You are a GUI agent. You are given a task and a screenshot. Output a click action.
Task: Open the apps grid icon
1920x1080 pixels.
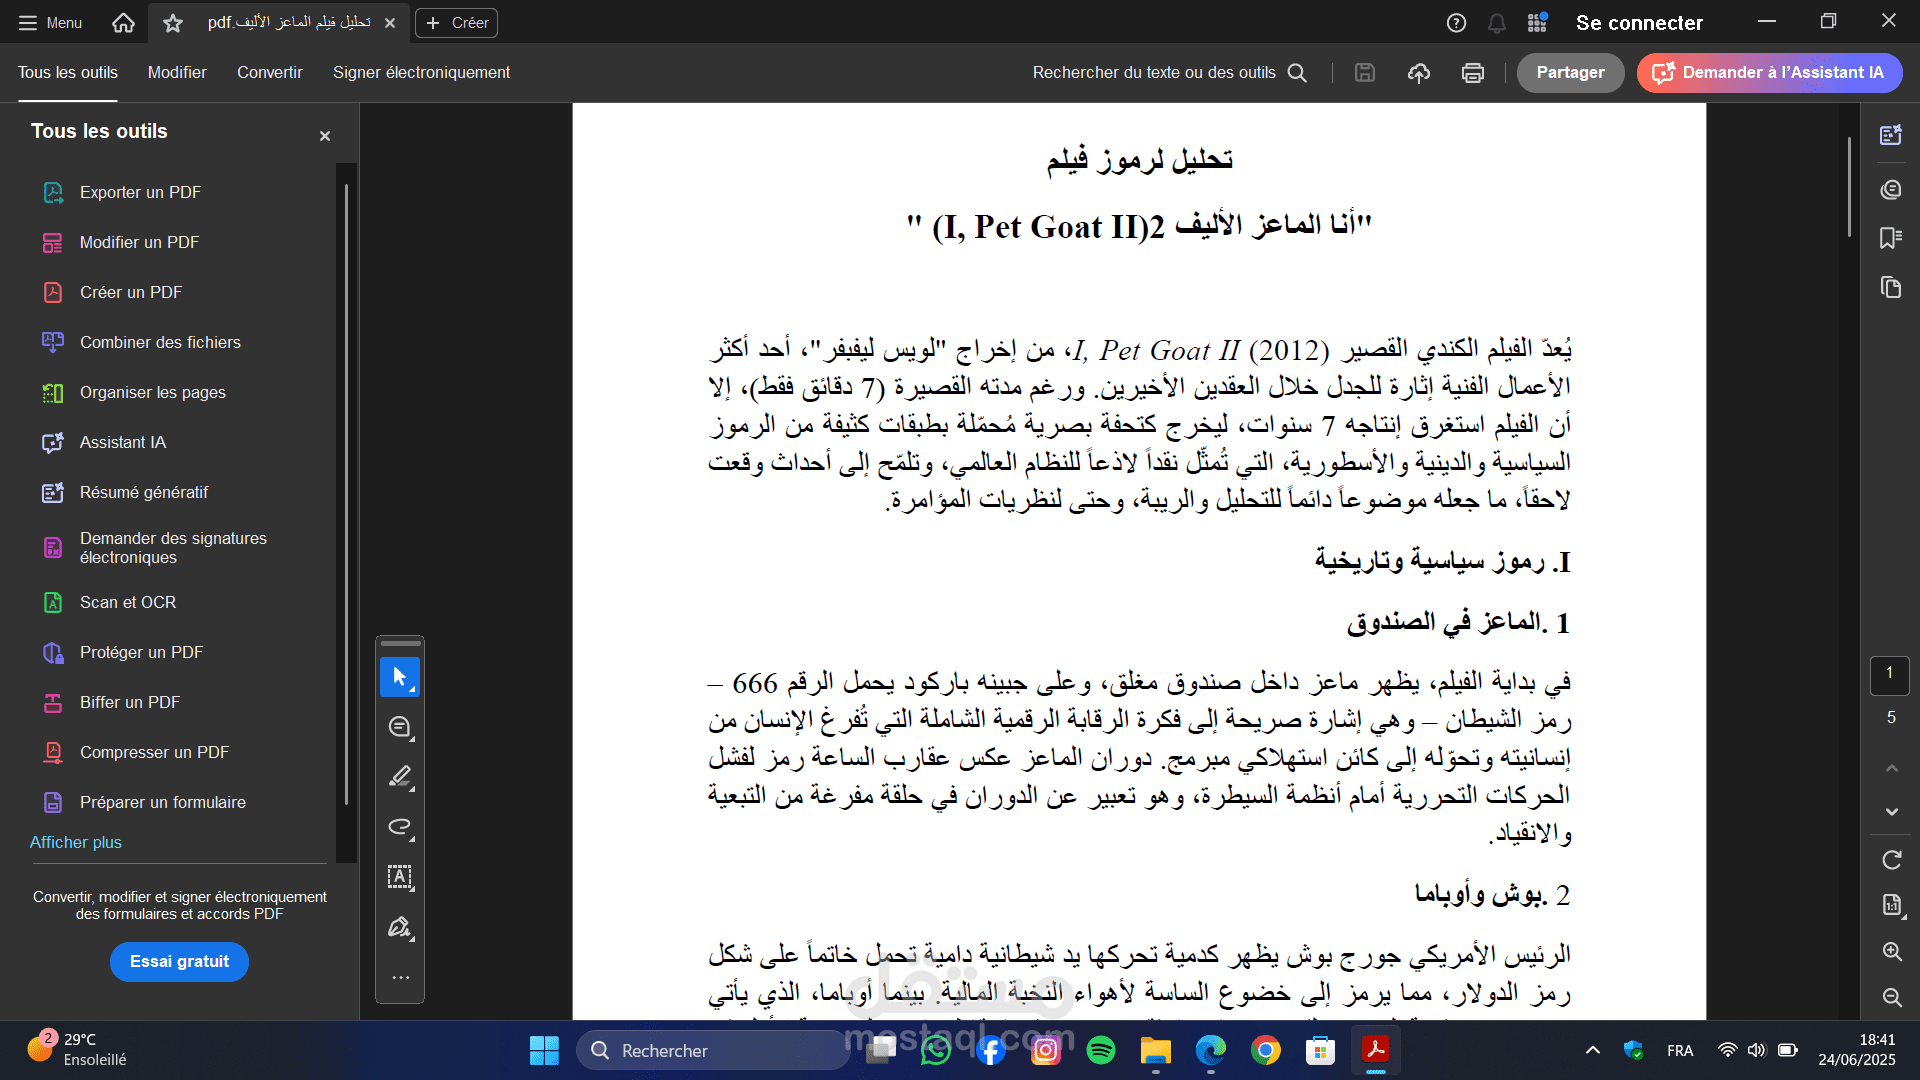click(1537, 22)
